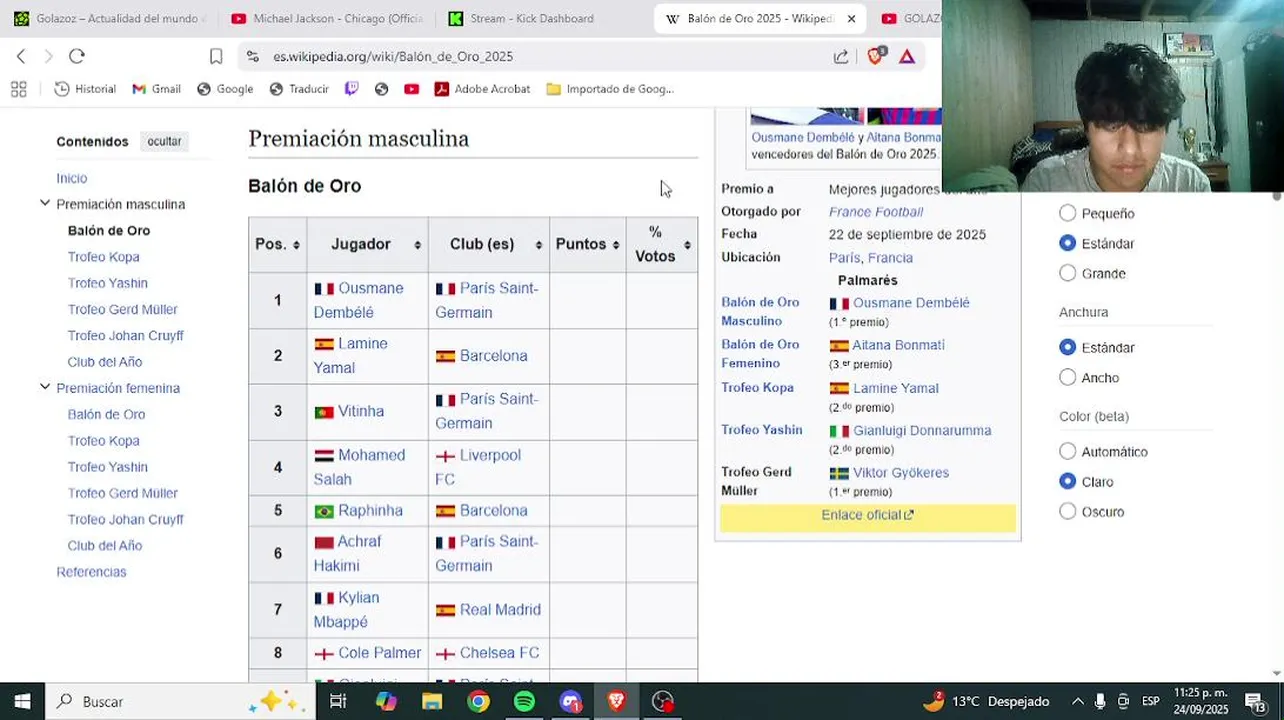Open the Brave Rewards triangle icon

tap(907, 57)
